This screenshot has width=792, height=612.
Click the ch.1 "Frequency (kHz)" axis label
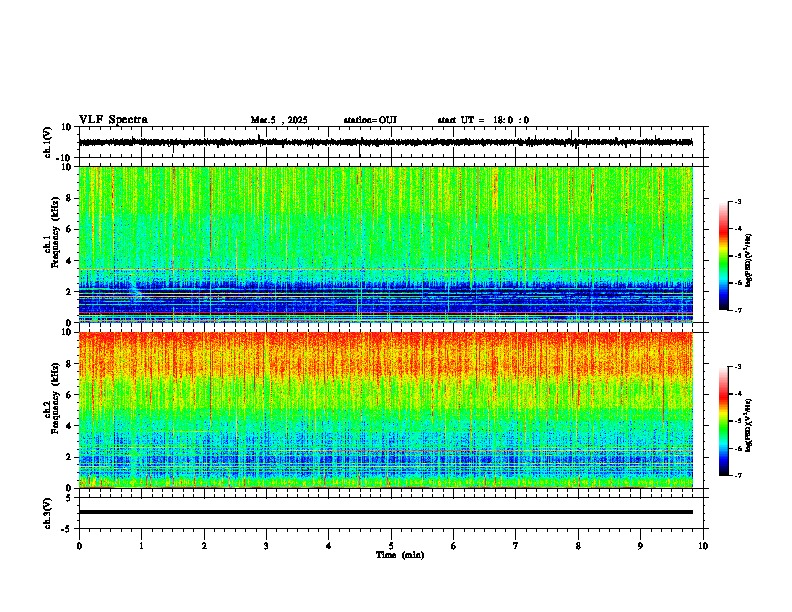tap(54, 232)
